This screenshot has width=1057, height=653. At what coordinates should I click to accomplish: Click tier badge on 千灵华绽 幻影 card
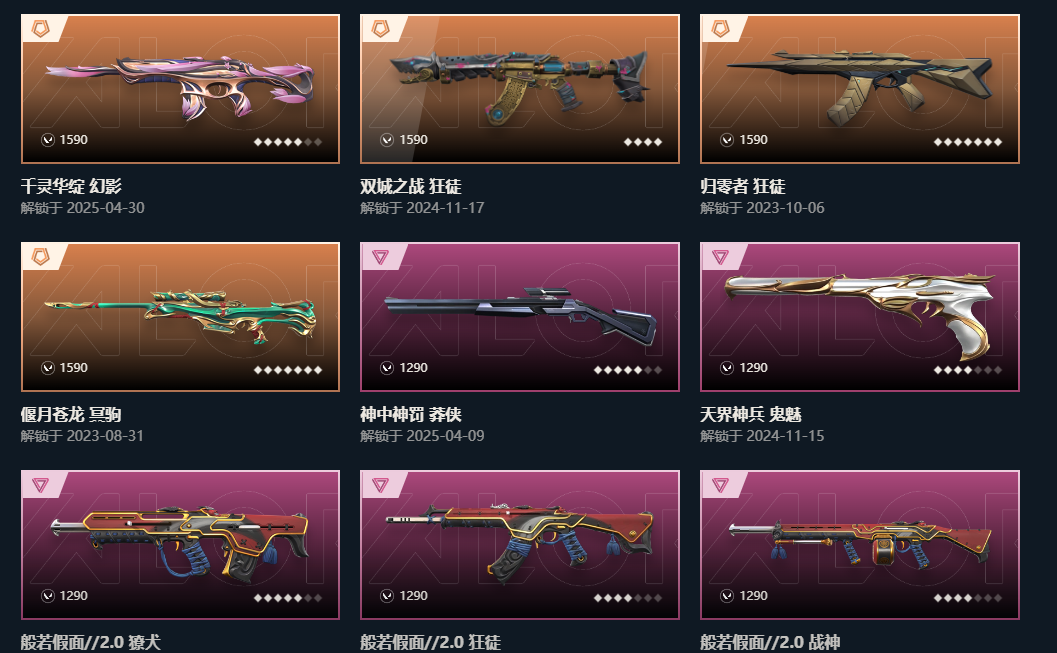pyautogui.click(x=41, y=29)
